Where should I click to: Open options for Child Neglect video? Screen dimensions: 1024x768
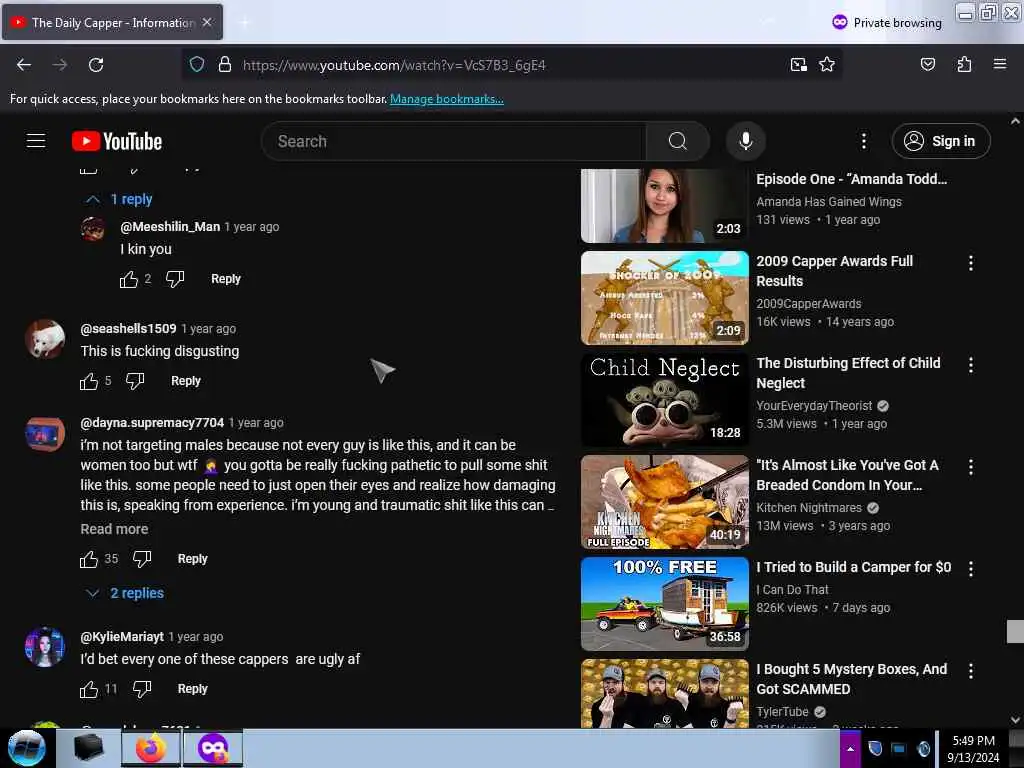(x=970, y=365)
